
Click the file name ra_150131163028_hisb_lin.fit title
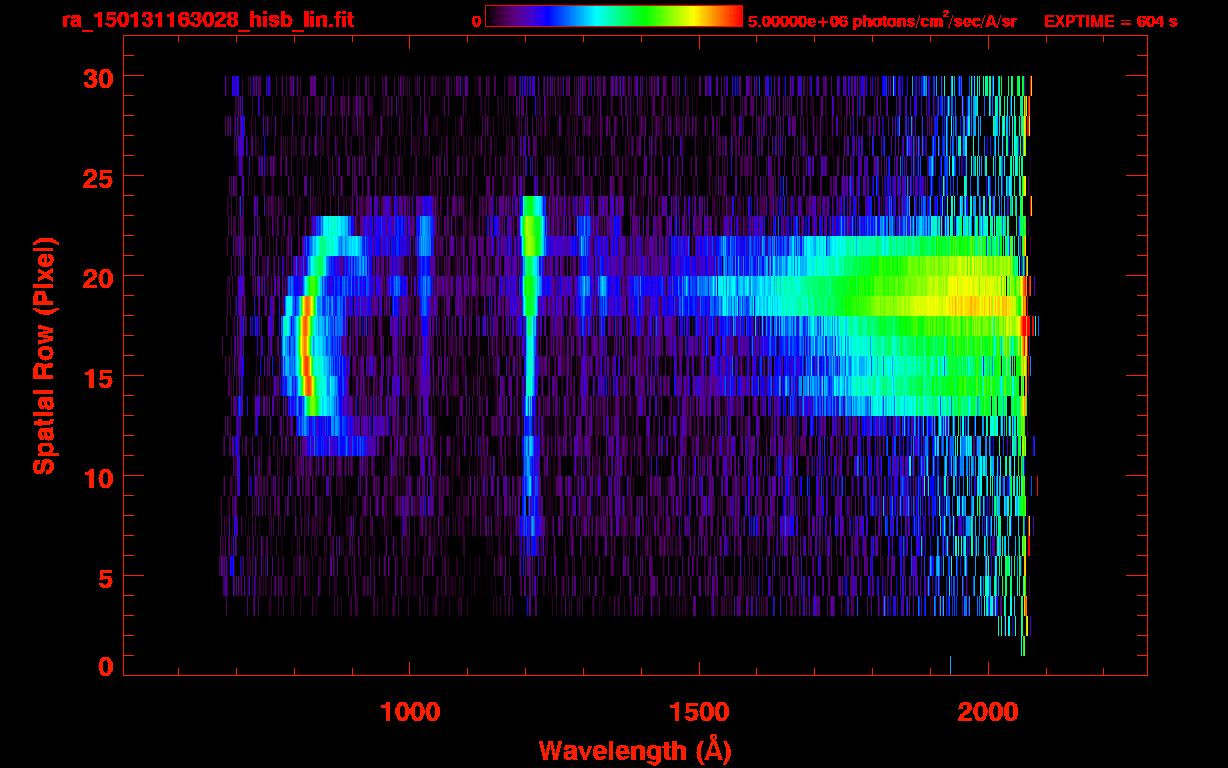tap(207, 20)
